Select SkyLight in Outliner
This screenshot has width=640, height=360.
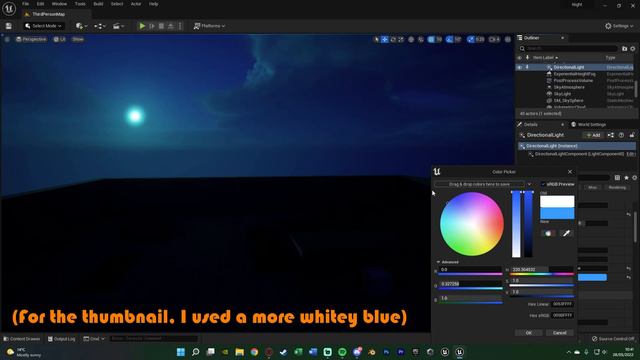[x=562, y=94]
